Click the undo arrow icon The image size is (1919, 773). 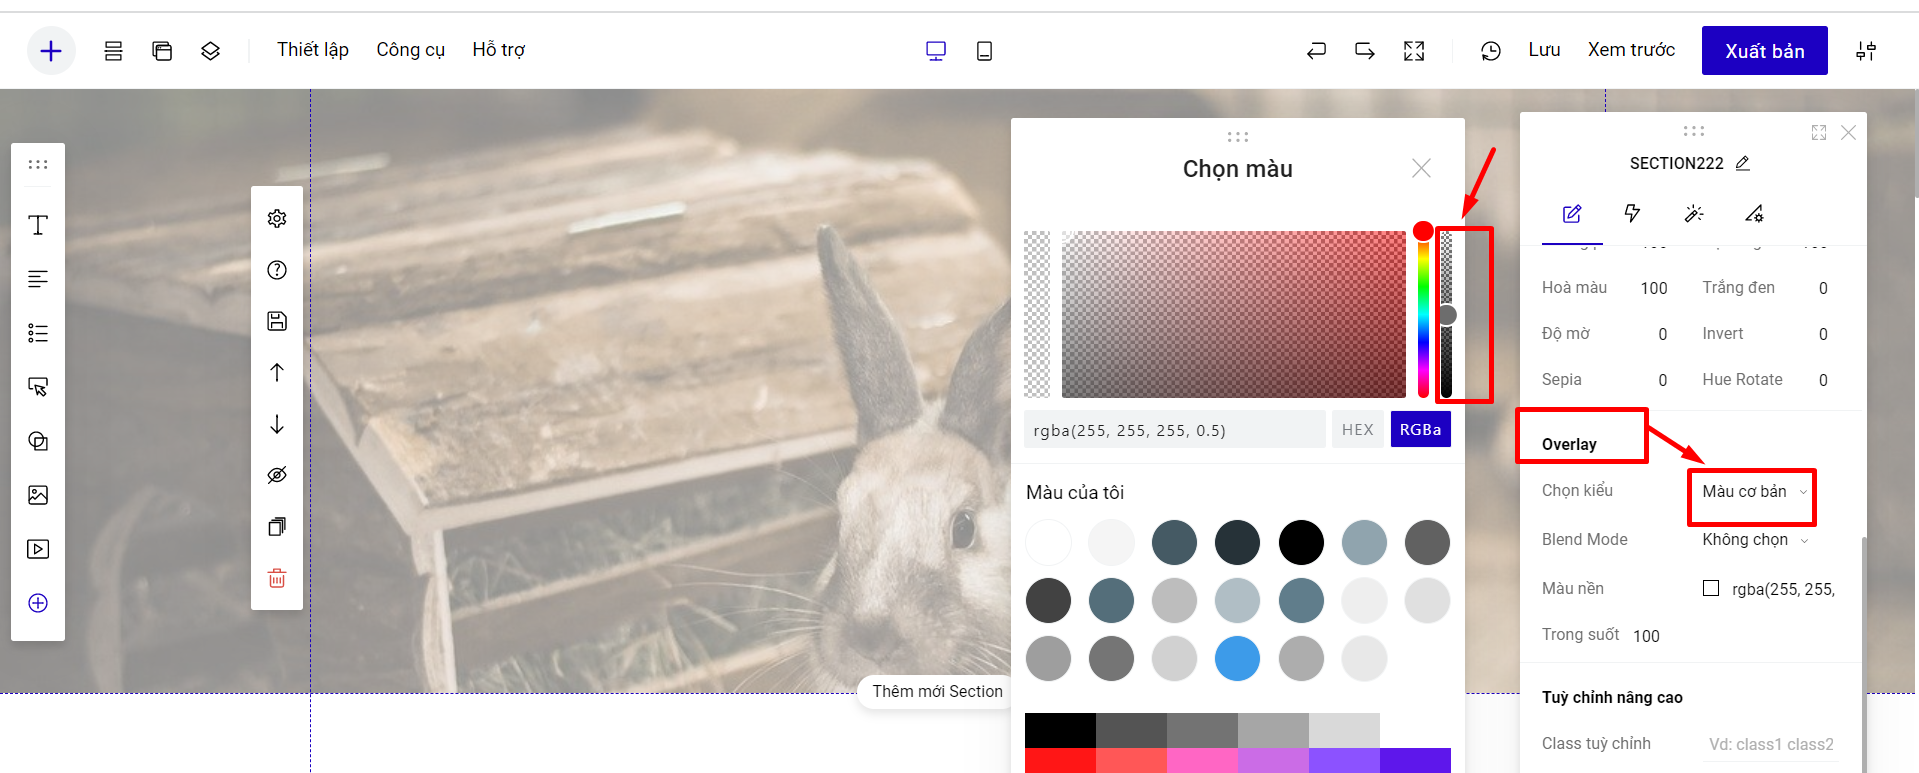[x=1316, y=51]
